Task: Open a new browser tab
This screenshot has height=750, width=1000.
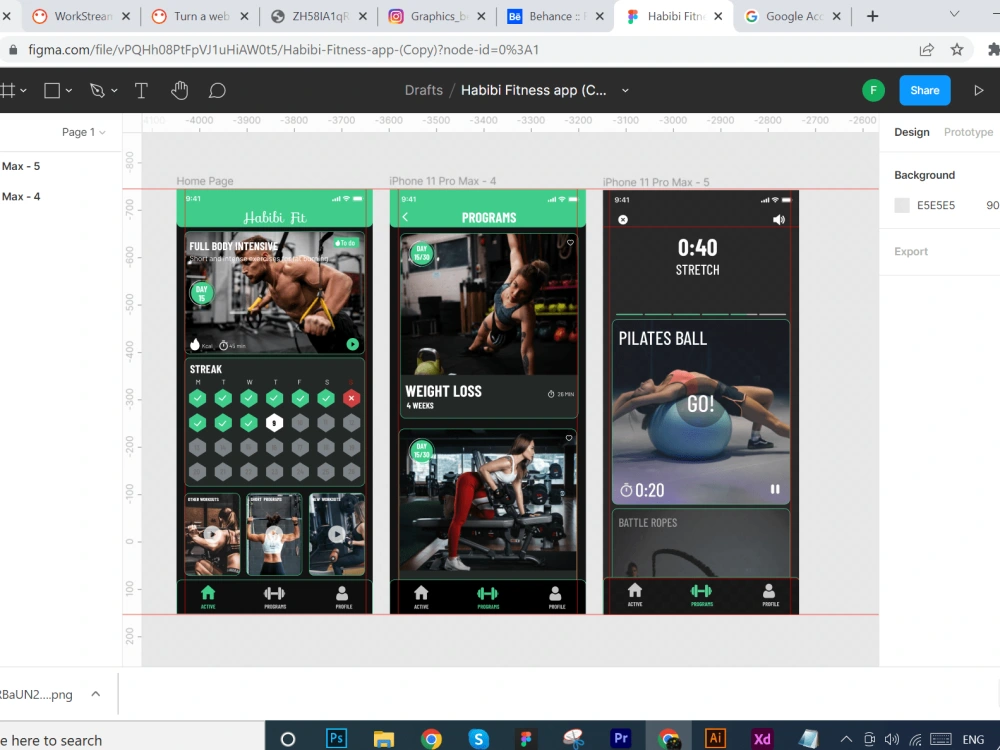Action: (x=872, y=17)
